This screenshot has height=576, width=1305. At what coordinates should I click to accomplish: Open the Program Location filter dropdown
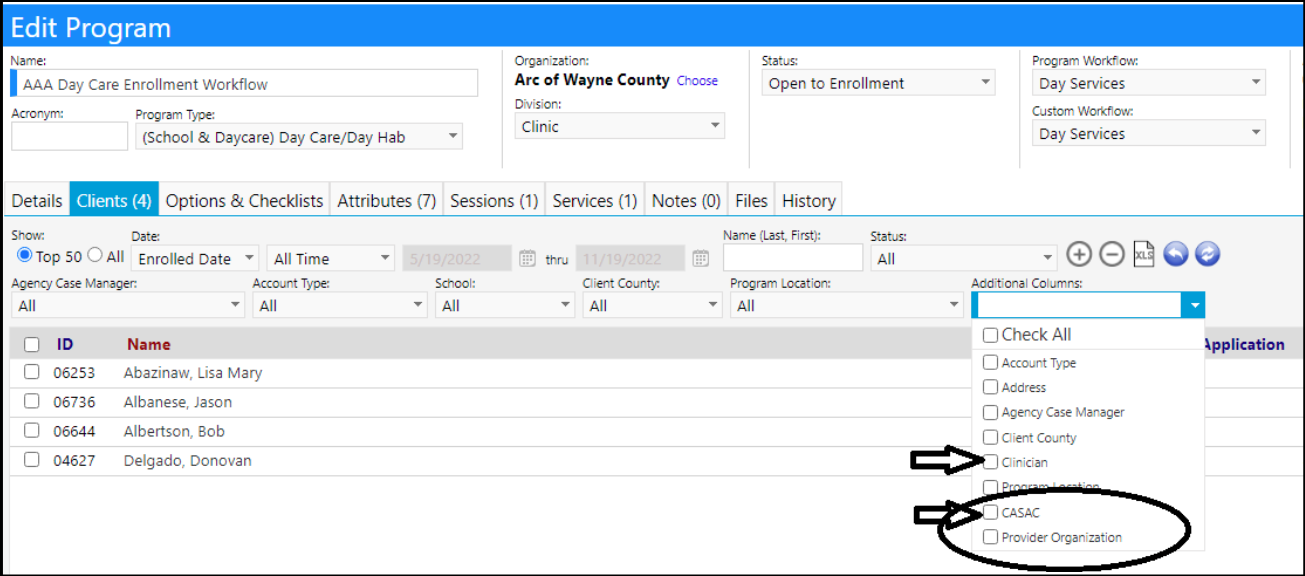(x=847, y=305)
